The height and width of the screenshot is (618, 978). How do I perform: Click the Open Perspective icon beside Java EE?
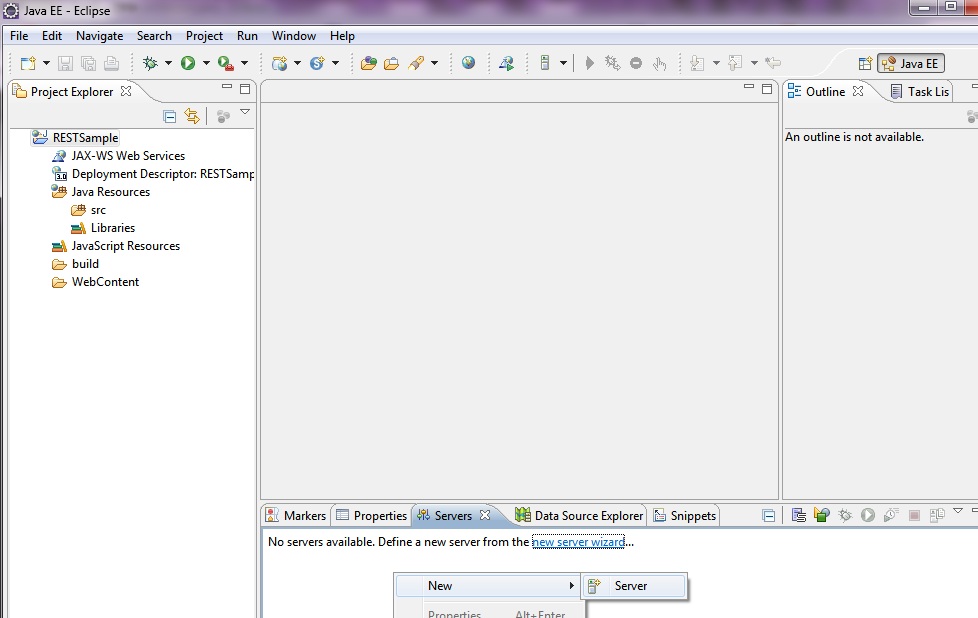pyautogui.click(x=865, y=63)
